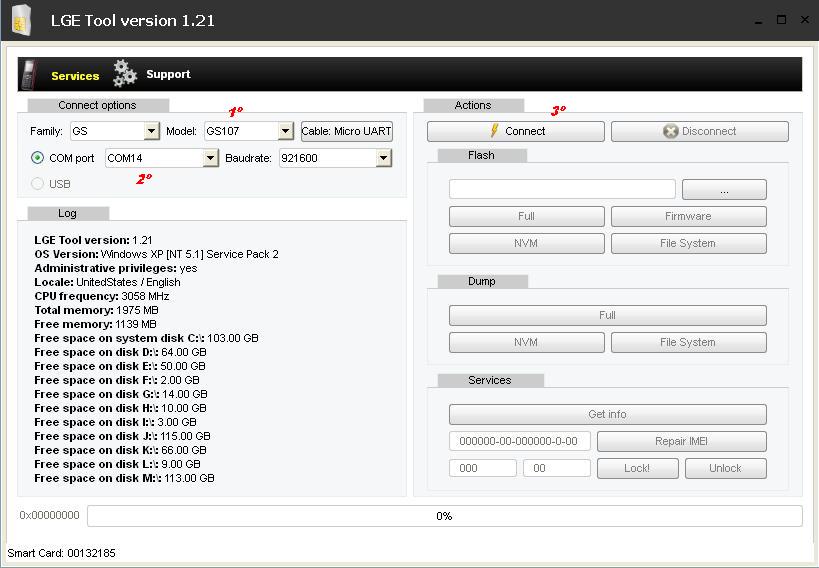The image size is (819, 568).
Task: Click the File System button under Dump
Action: (x=688, y=343)
